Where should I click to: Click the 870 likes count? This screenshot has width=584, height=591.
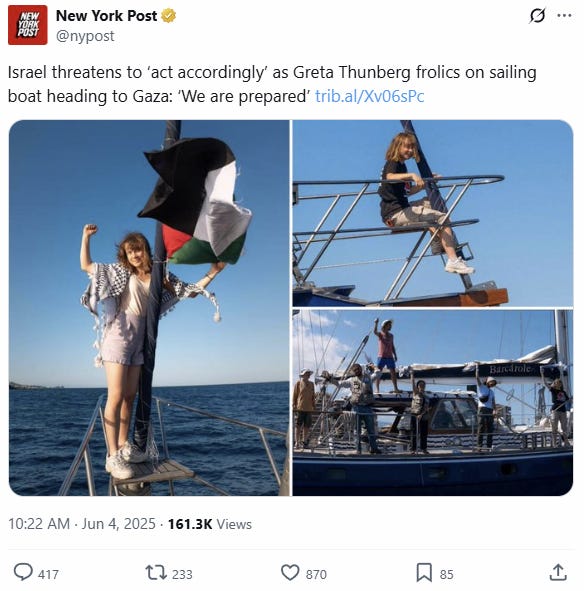click(316, 574)
